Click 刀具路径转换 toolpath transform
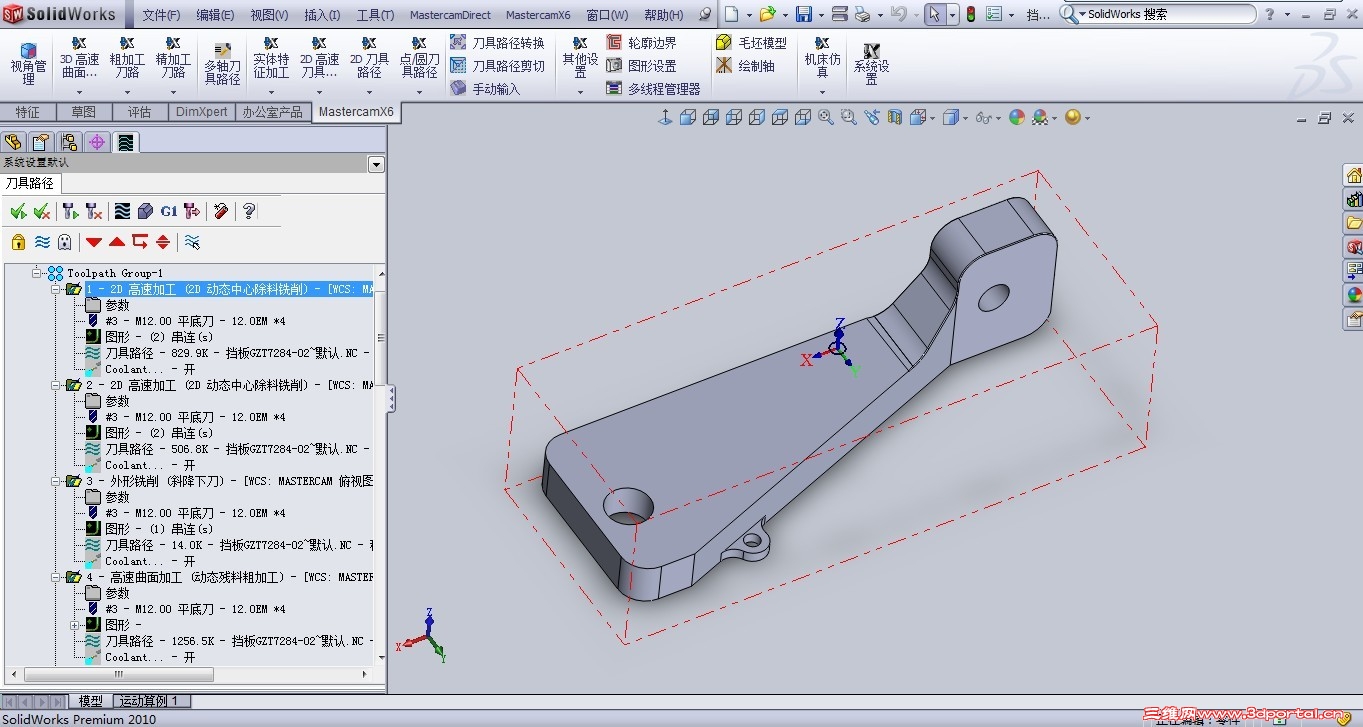 click(x=497, y=43)
